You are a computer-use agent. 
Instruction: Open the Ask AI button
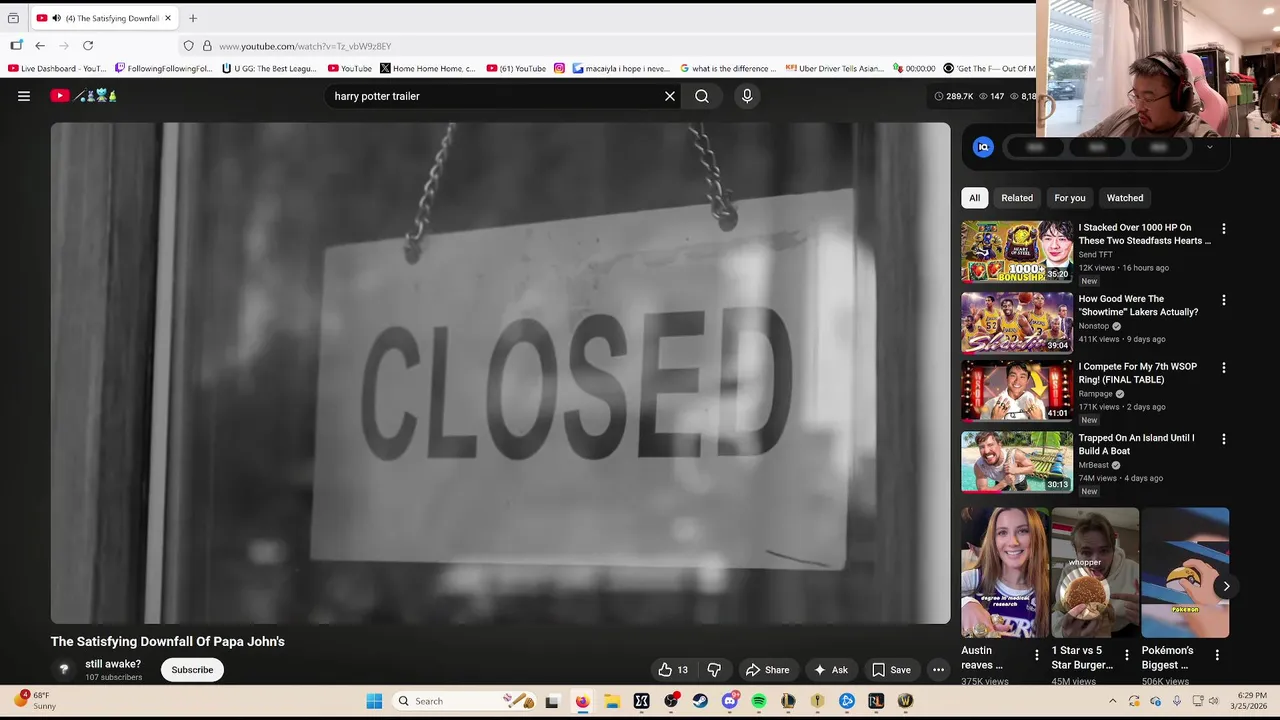831,670
